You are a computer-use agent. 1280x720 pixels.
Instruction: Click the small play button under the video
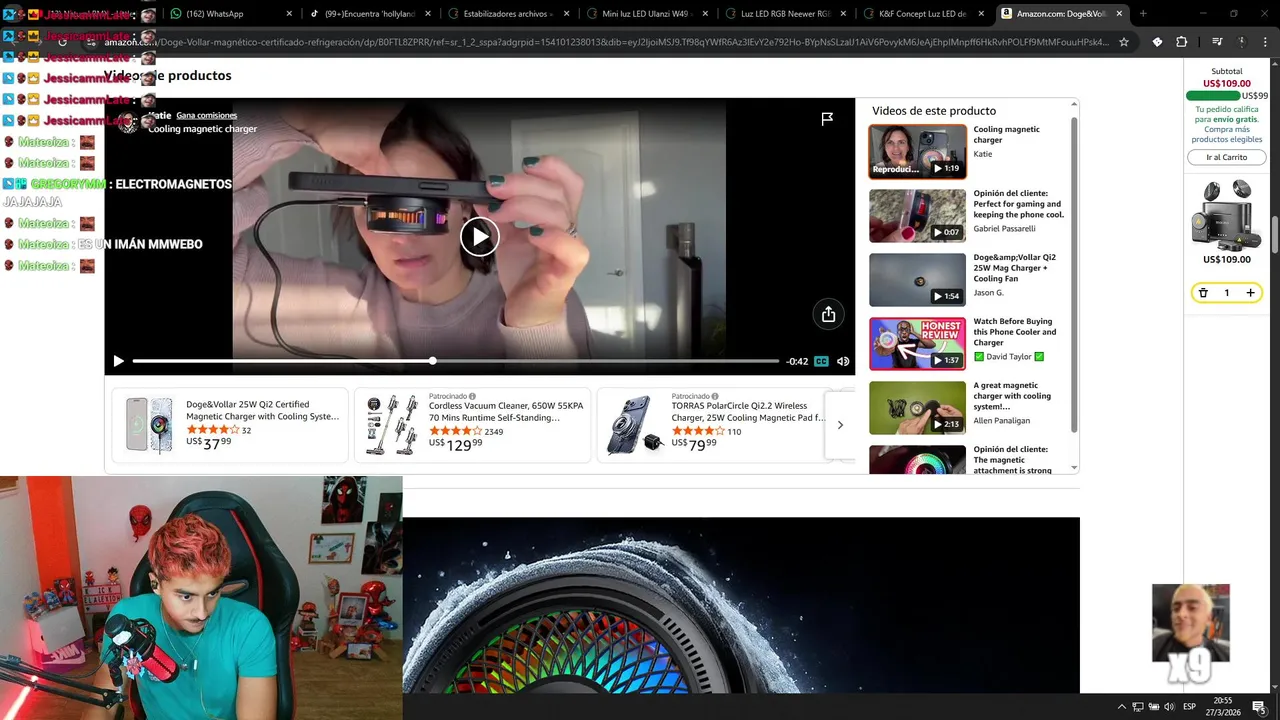point(118,361)
